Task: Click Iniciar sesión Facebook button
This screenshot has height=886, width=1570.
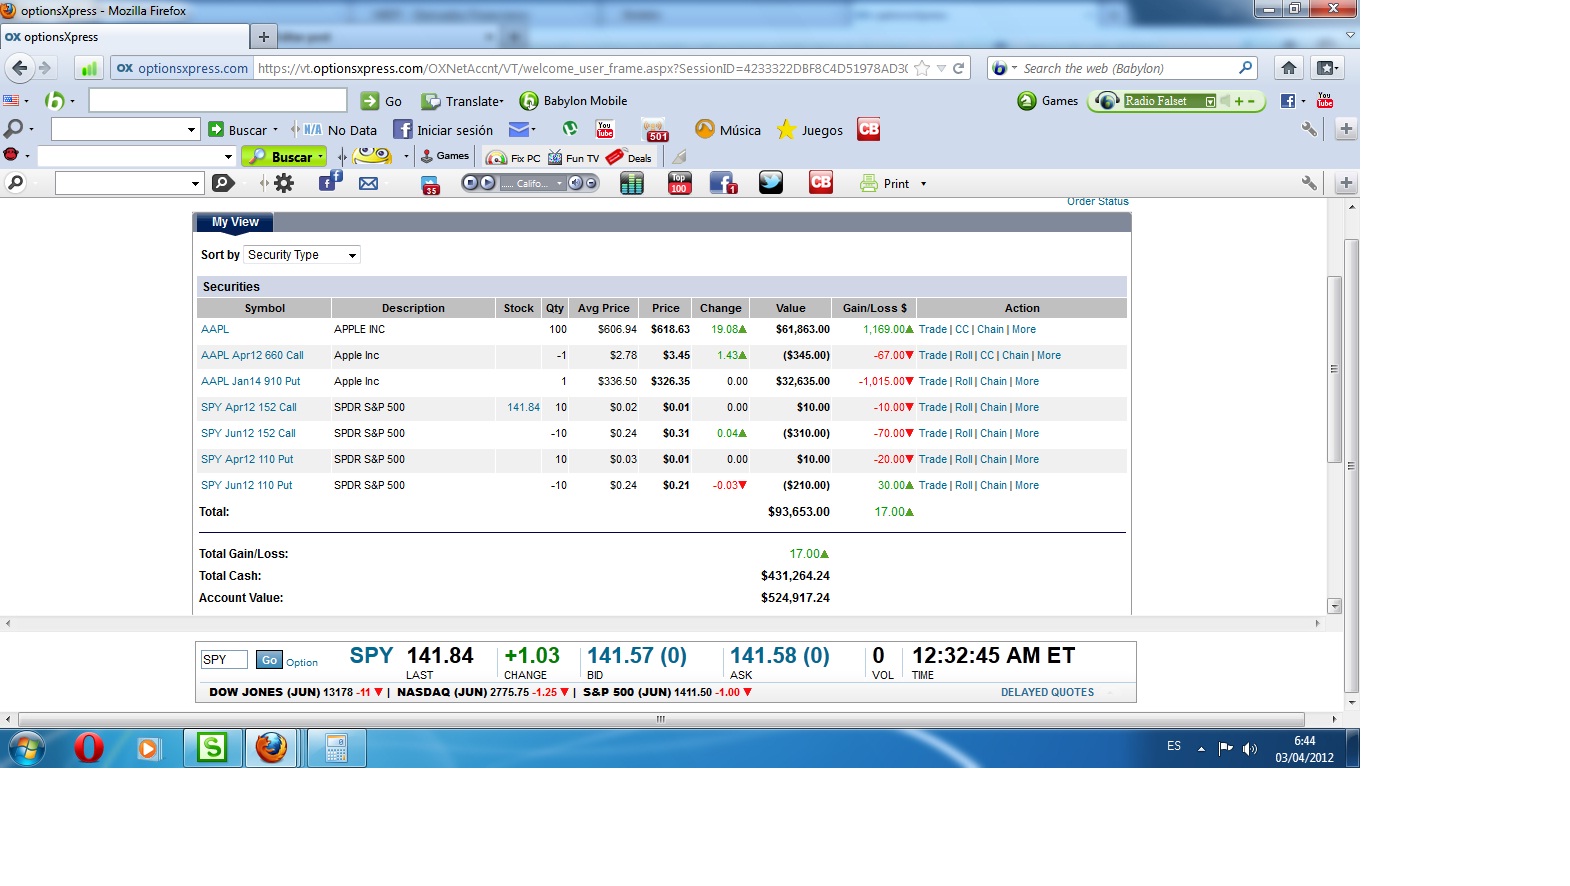Action: 443,130
